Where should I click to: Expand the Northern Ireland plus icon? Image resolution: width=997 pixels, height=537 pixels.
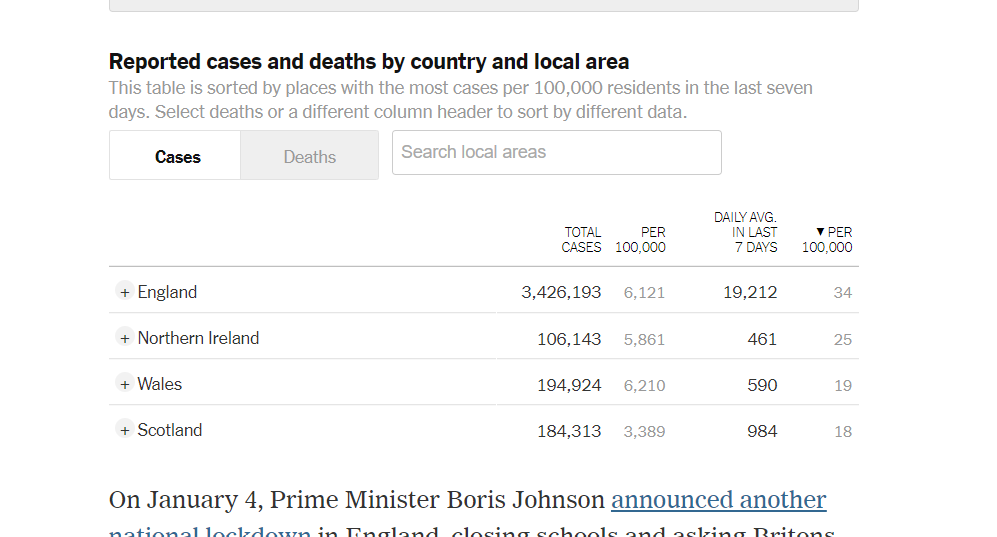124,338
